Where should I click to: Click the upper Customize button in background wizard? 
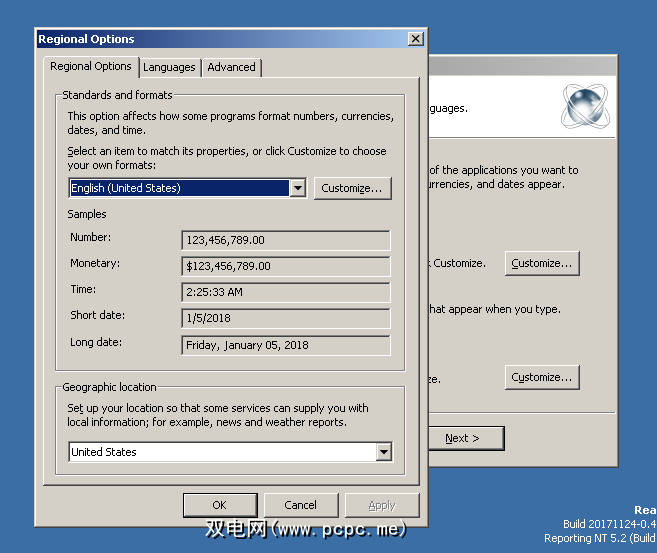click(x=542, y=263)
